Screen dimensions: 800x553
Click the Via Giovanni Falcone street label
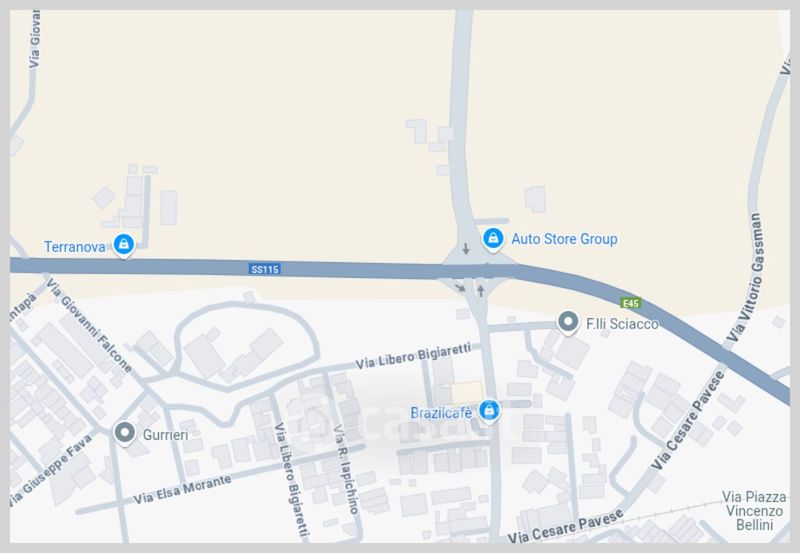click(89, 326)
